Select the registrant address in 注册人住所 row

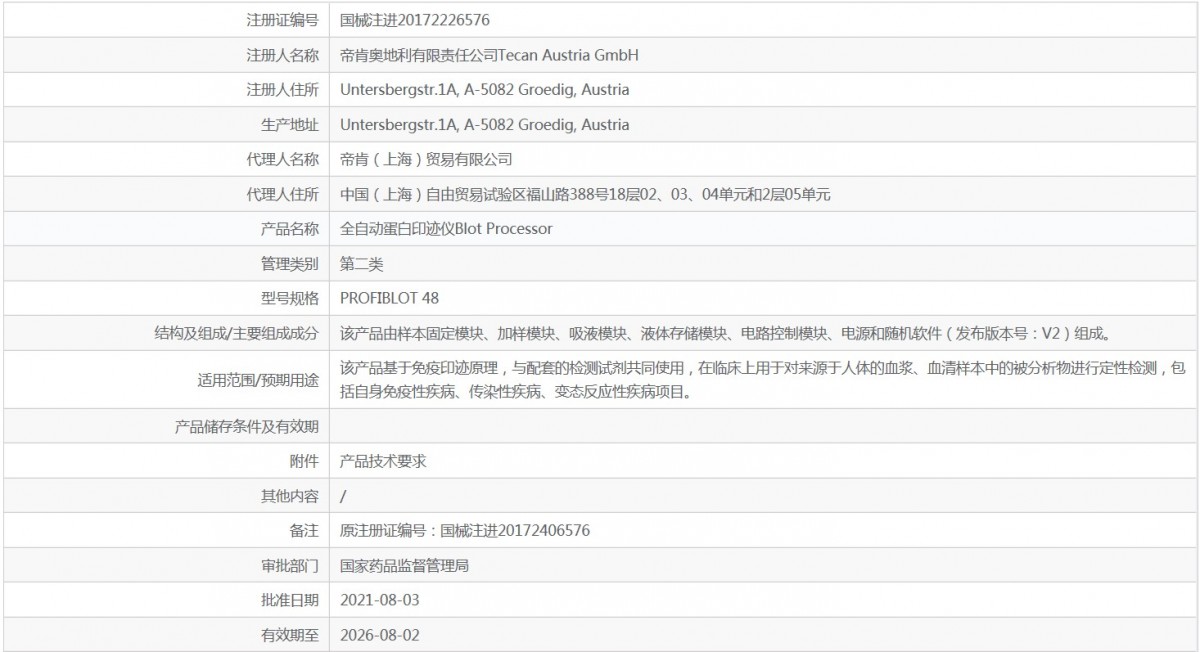click(485, 89)
